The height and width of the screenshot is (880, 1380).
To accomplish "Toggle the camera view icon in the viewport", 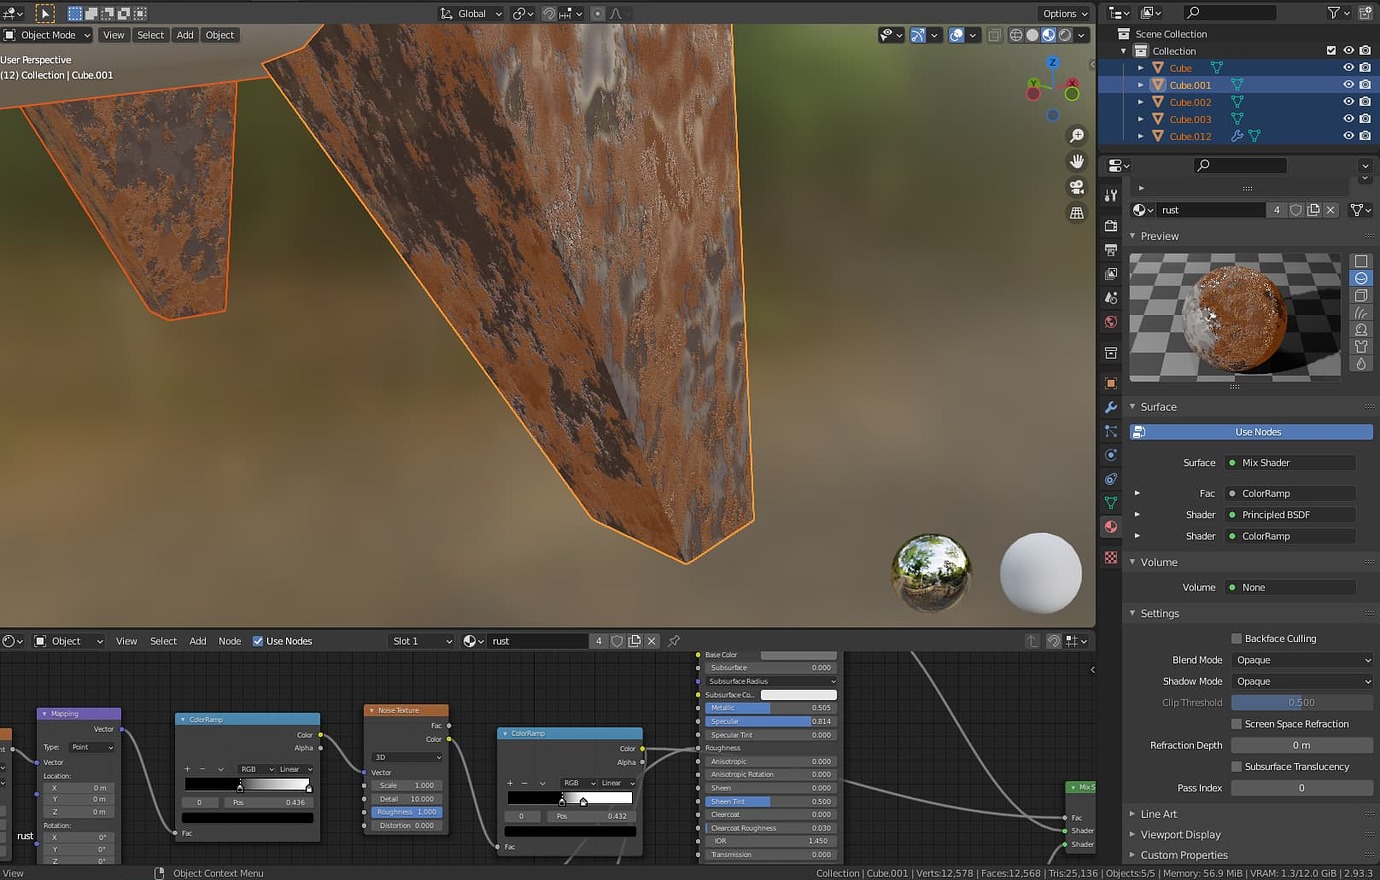I will [x=1077, y=187].
